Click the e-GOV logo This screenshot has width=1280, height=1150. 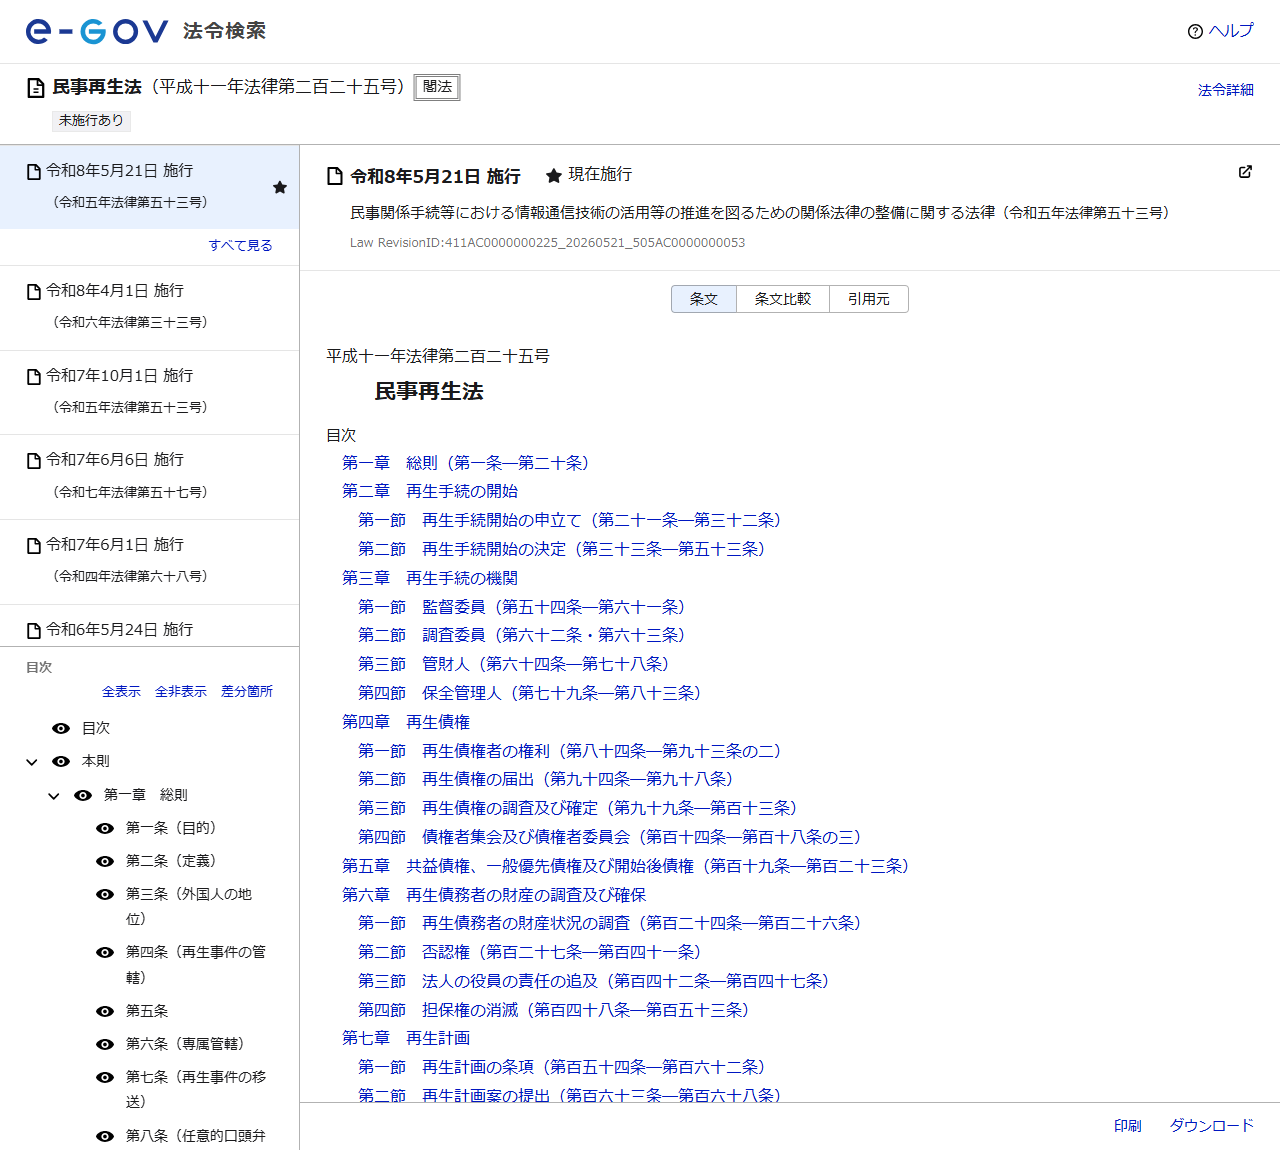97,32
